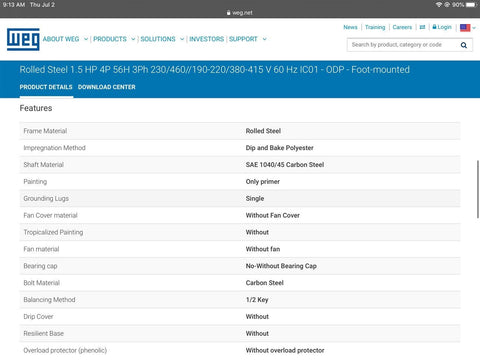Click the Without fan value
The height and width of the screenshot is (360, 480).
(x=263, y=249)
